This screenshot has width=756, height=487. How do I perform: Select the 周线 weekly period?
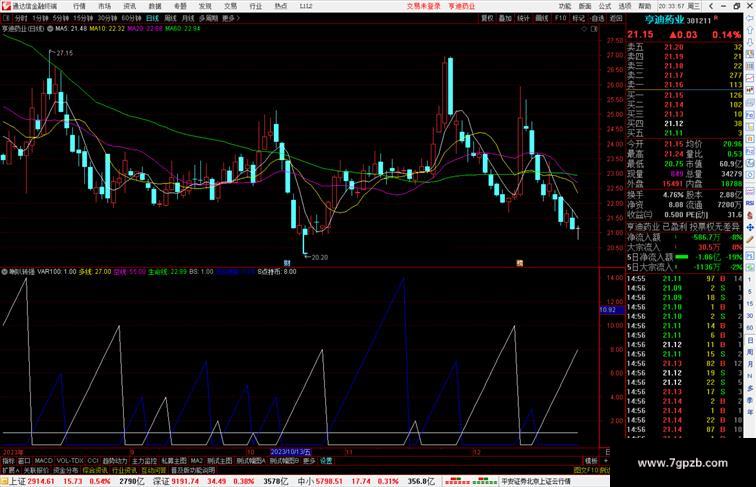point(170,18)
